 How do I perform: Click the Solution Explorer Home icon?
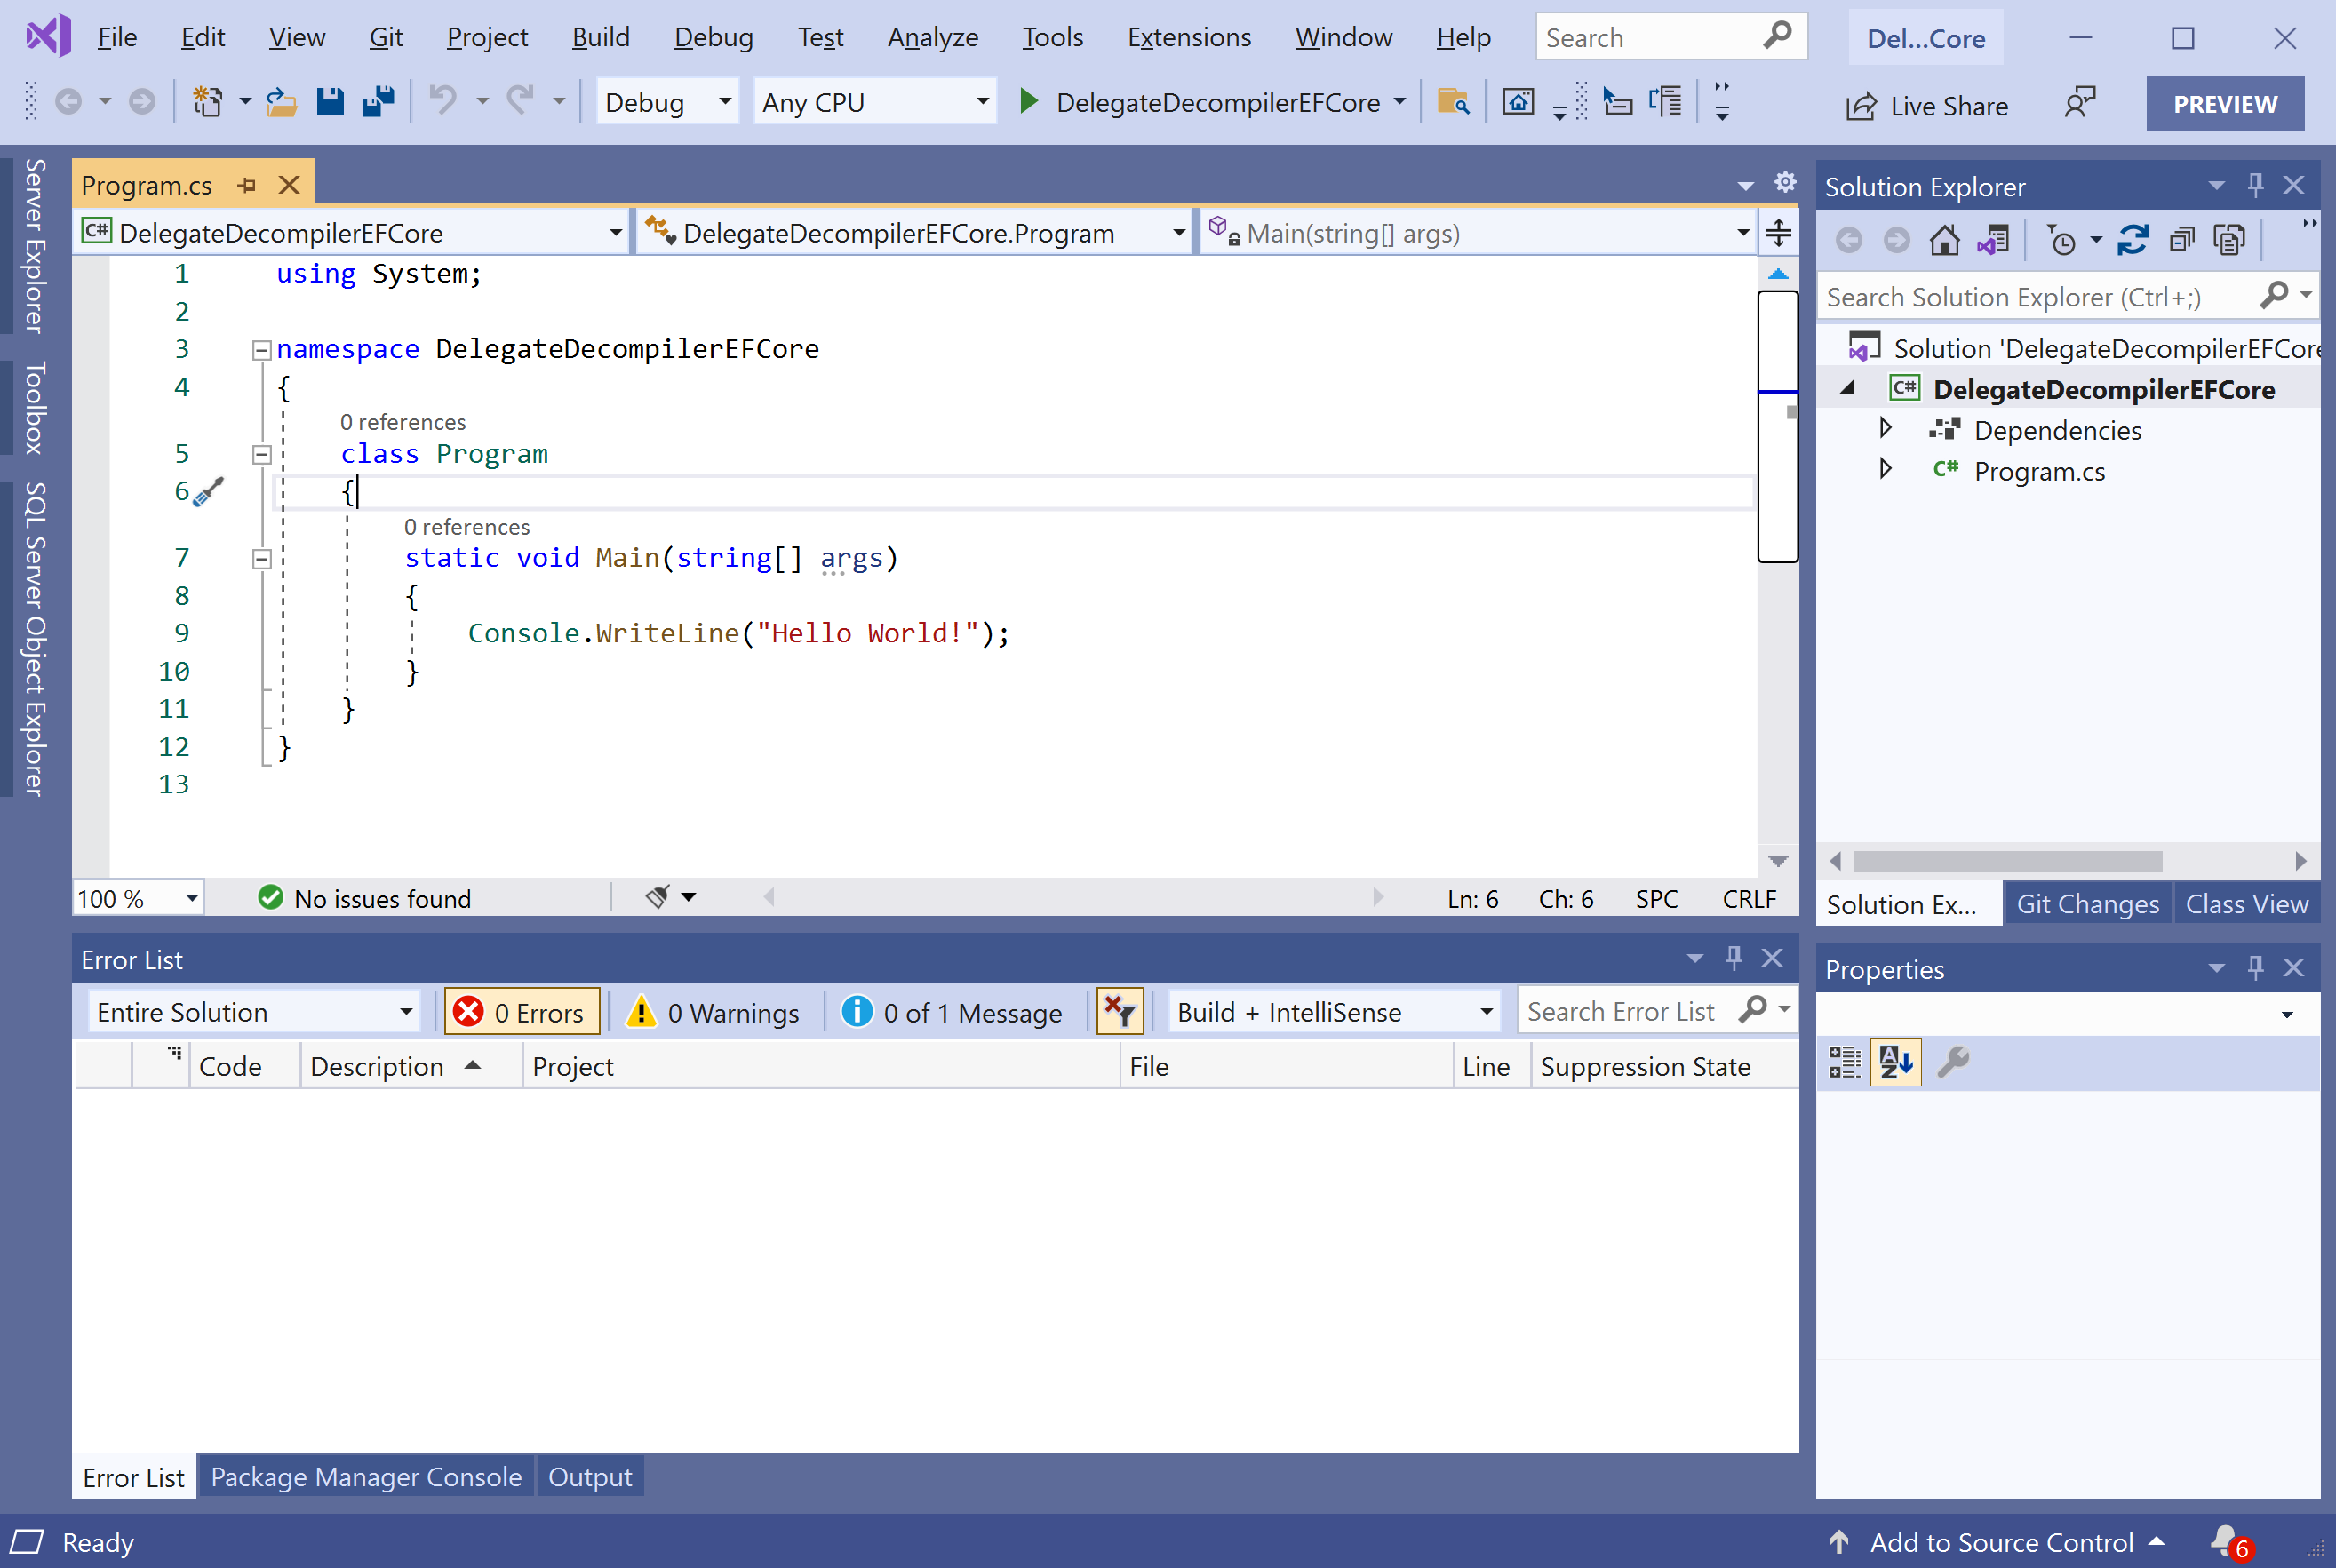[x=1944, y=240]
